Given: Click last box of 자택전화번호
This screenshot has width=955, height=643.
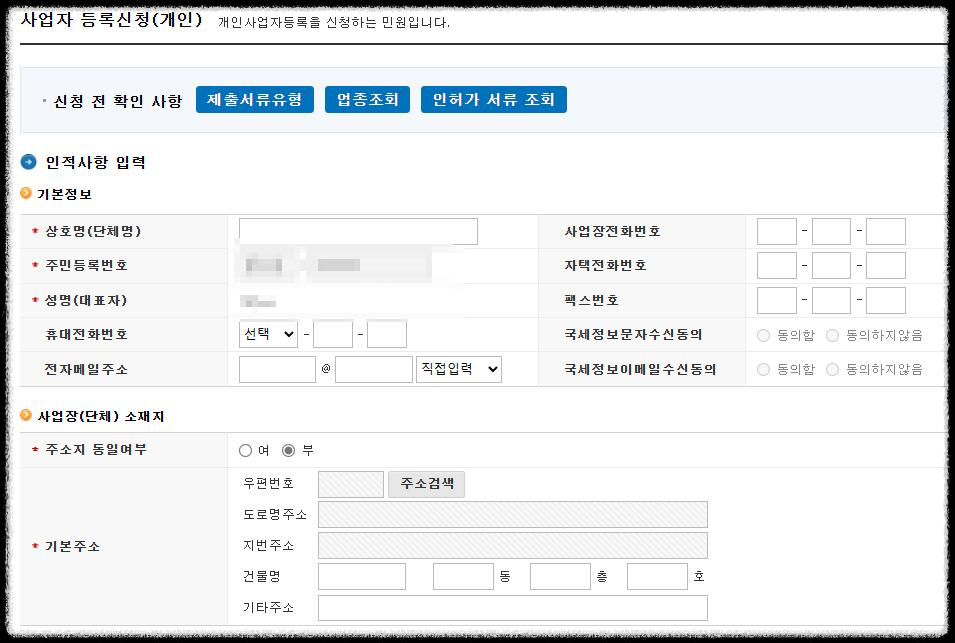Looking at the screenshot, I should coord(886,266).
